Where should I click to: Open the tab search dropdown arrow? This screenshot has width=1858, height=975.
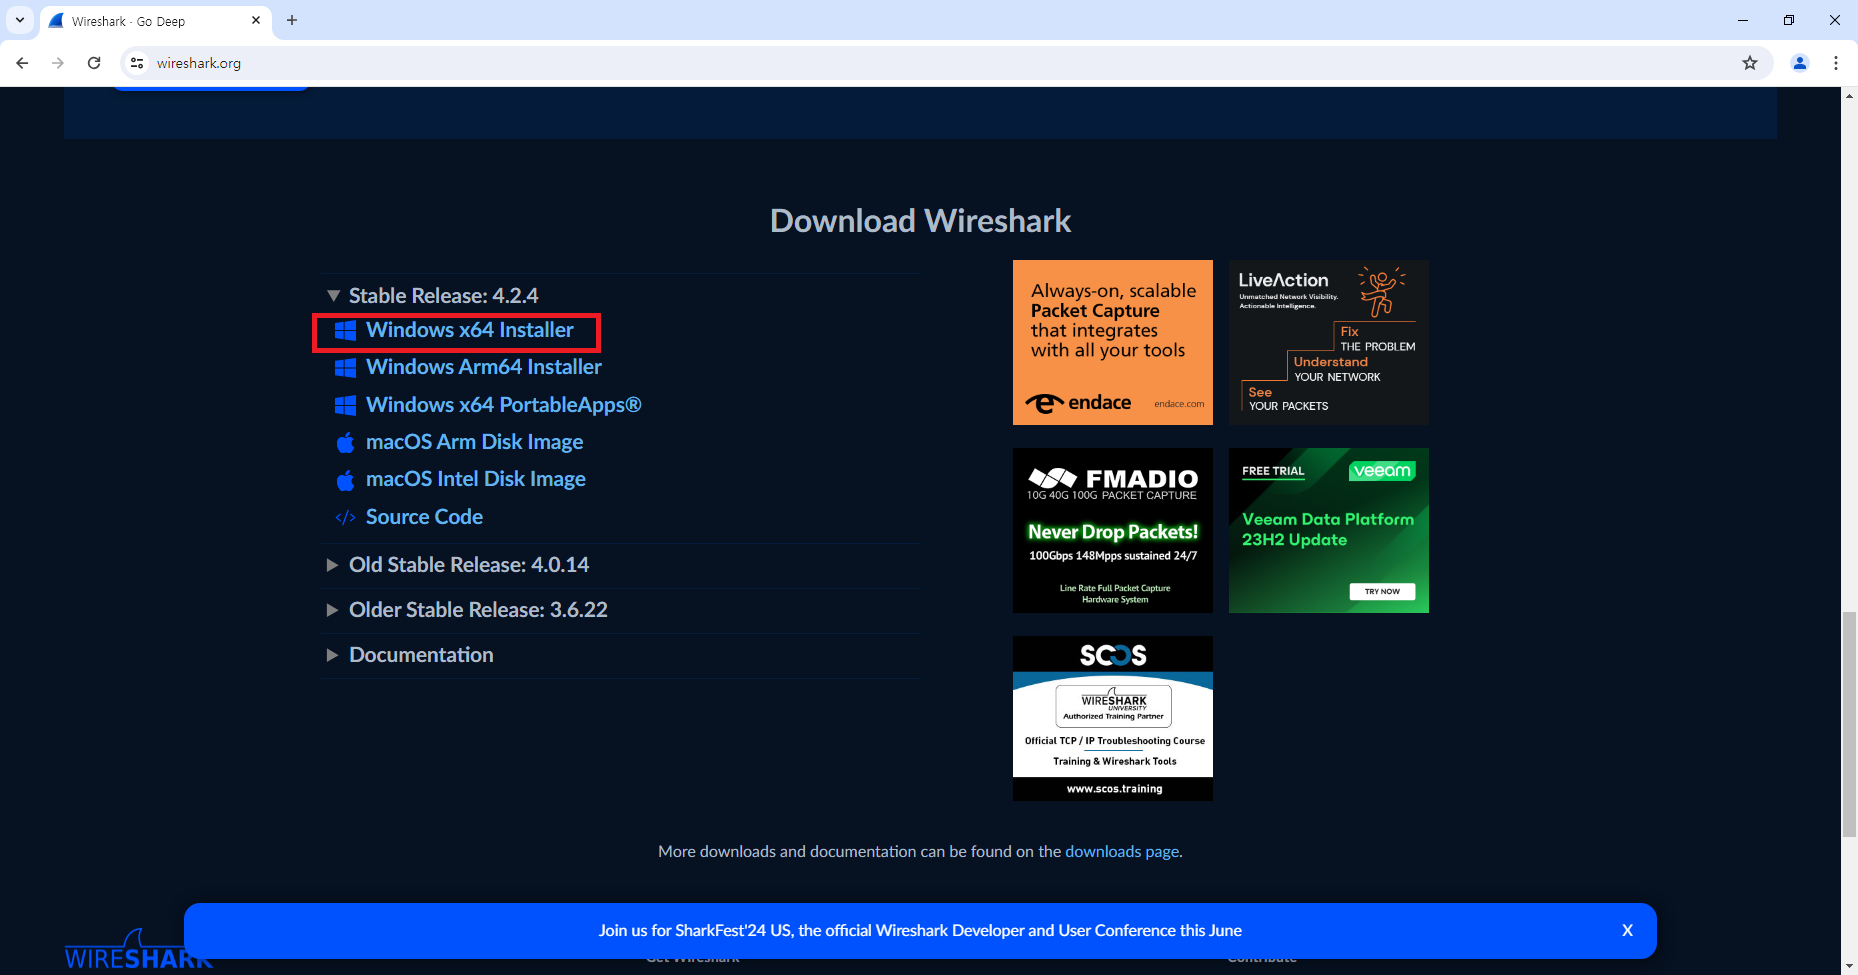point(19,20)
